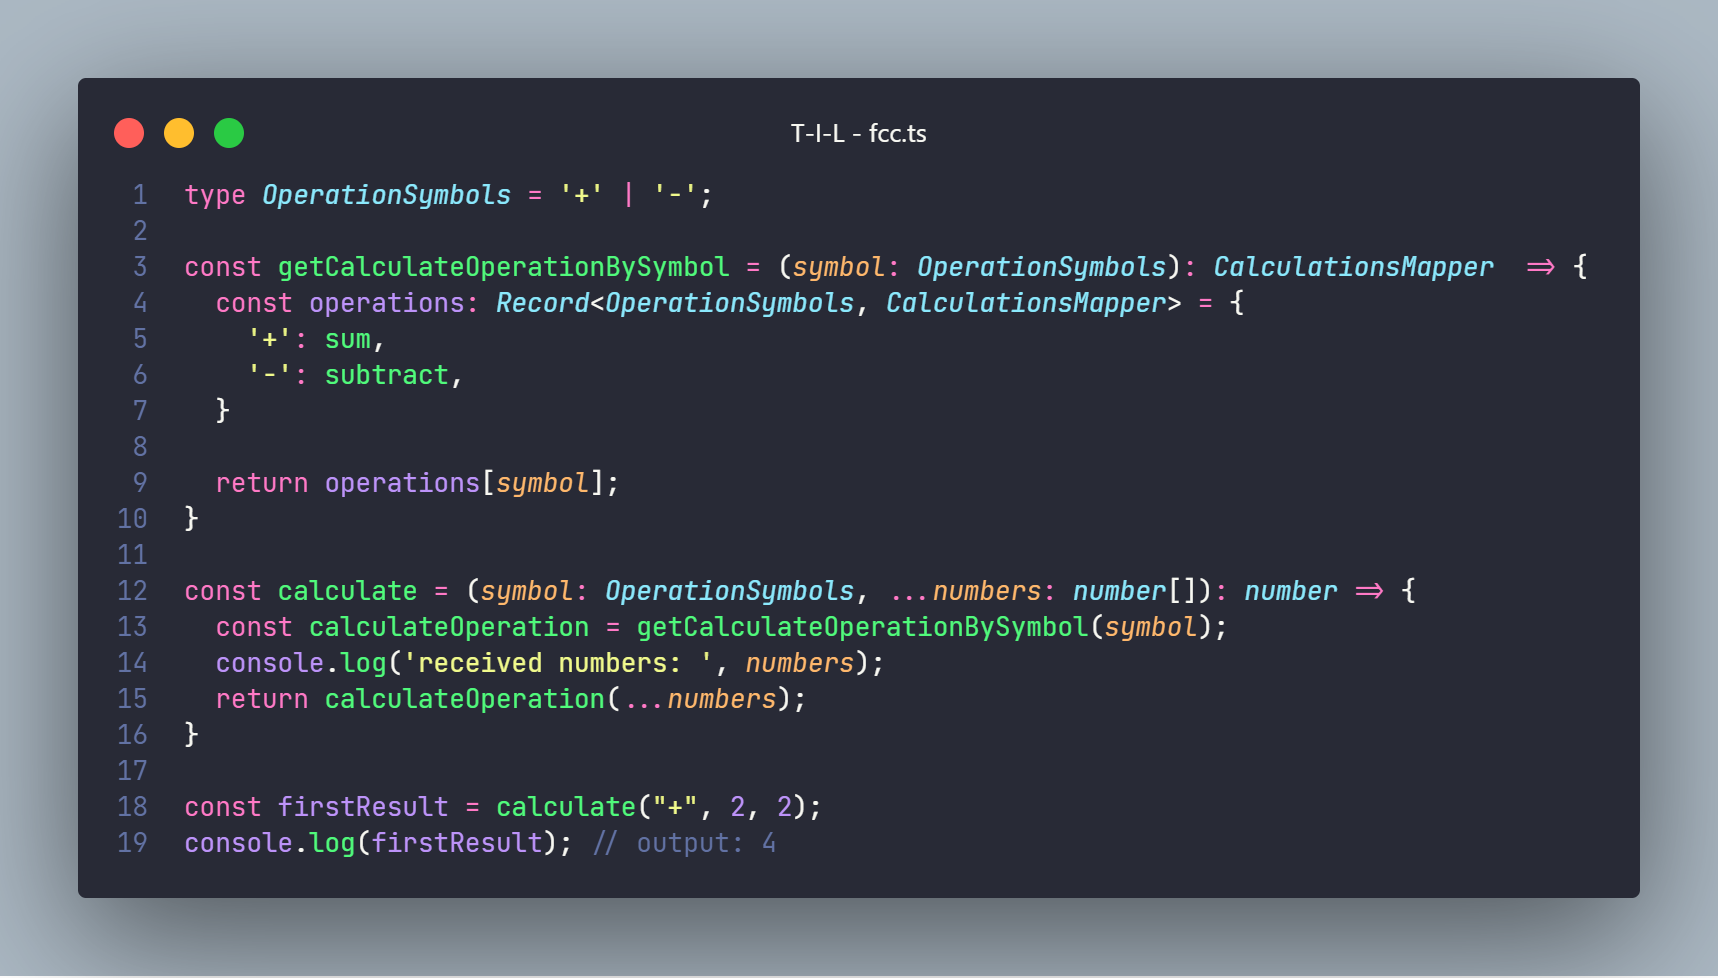
Task: Click the green maximize window dot
Action: click(x=229, y=133)
